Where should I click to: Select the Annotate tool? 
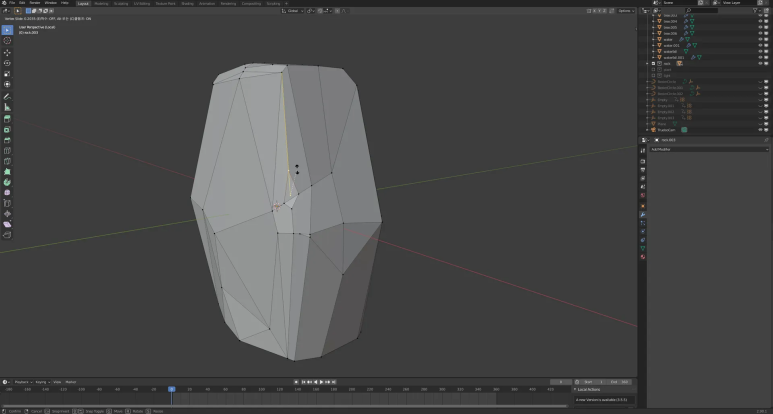click(x=8, y=96)
